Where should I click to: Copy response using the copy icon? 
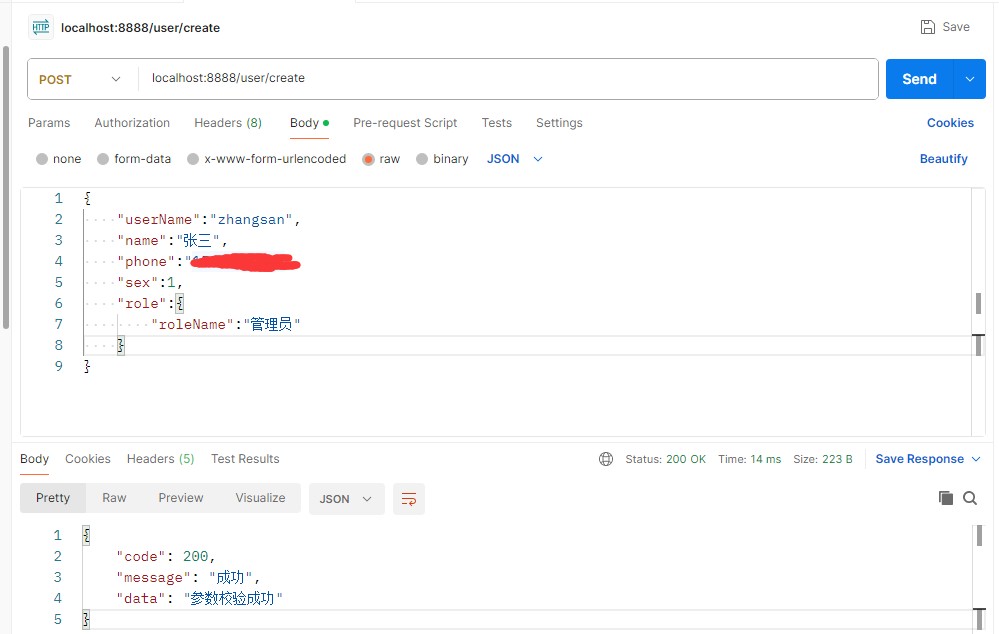coord(945,498)
